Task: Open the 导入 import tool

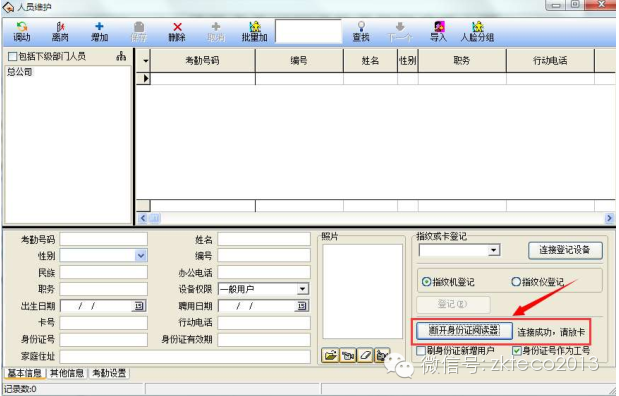Action: (x=439, y=32)
